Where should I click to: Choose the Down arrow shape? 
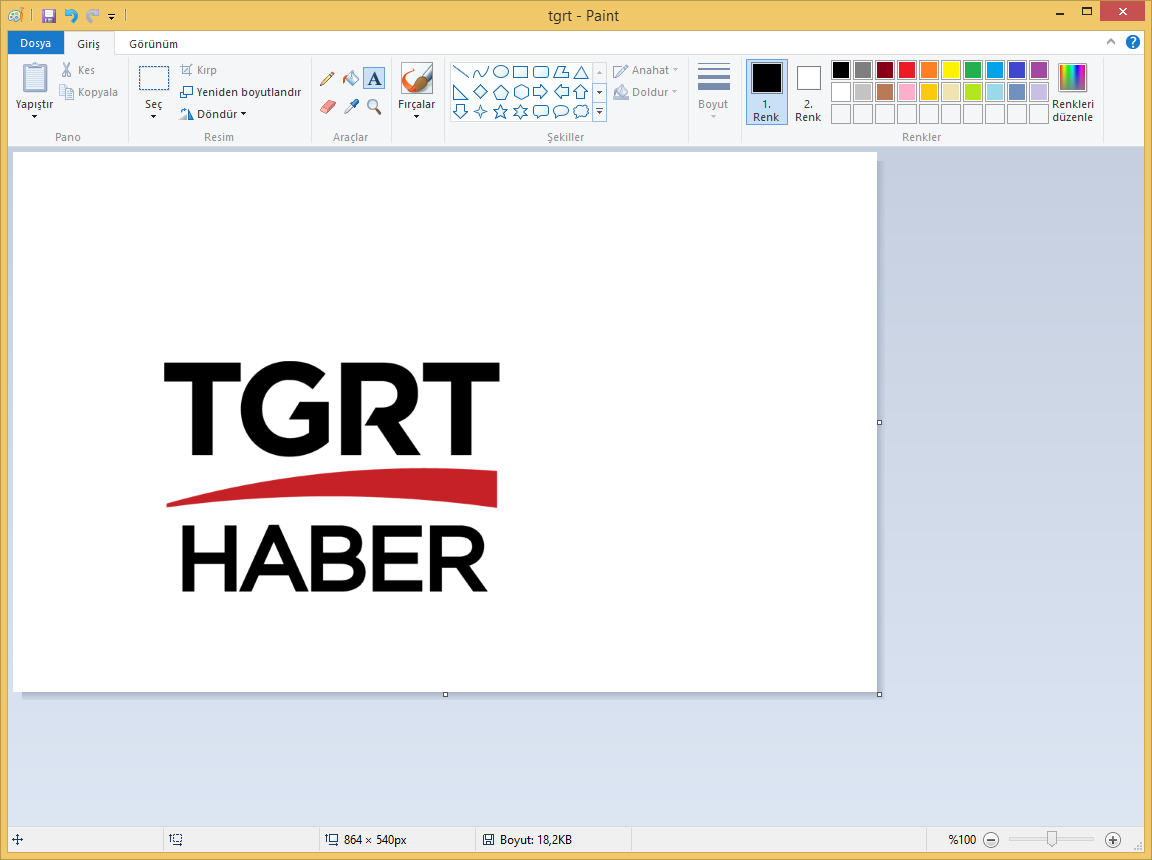(x=461, y=112)
